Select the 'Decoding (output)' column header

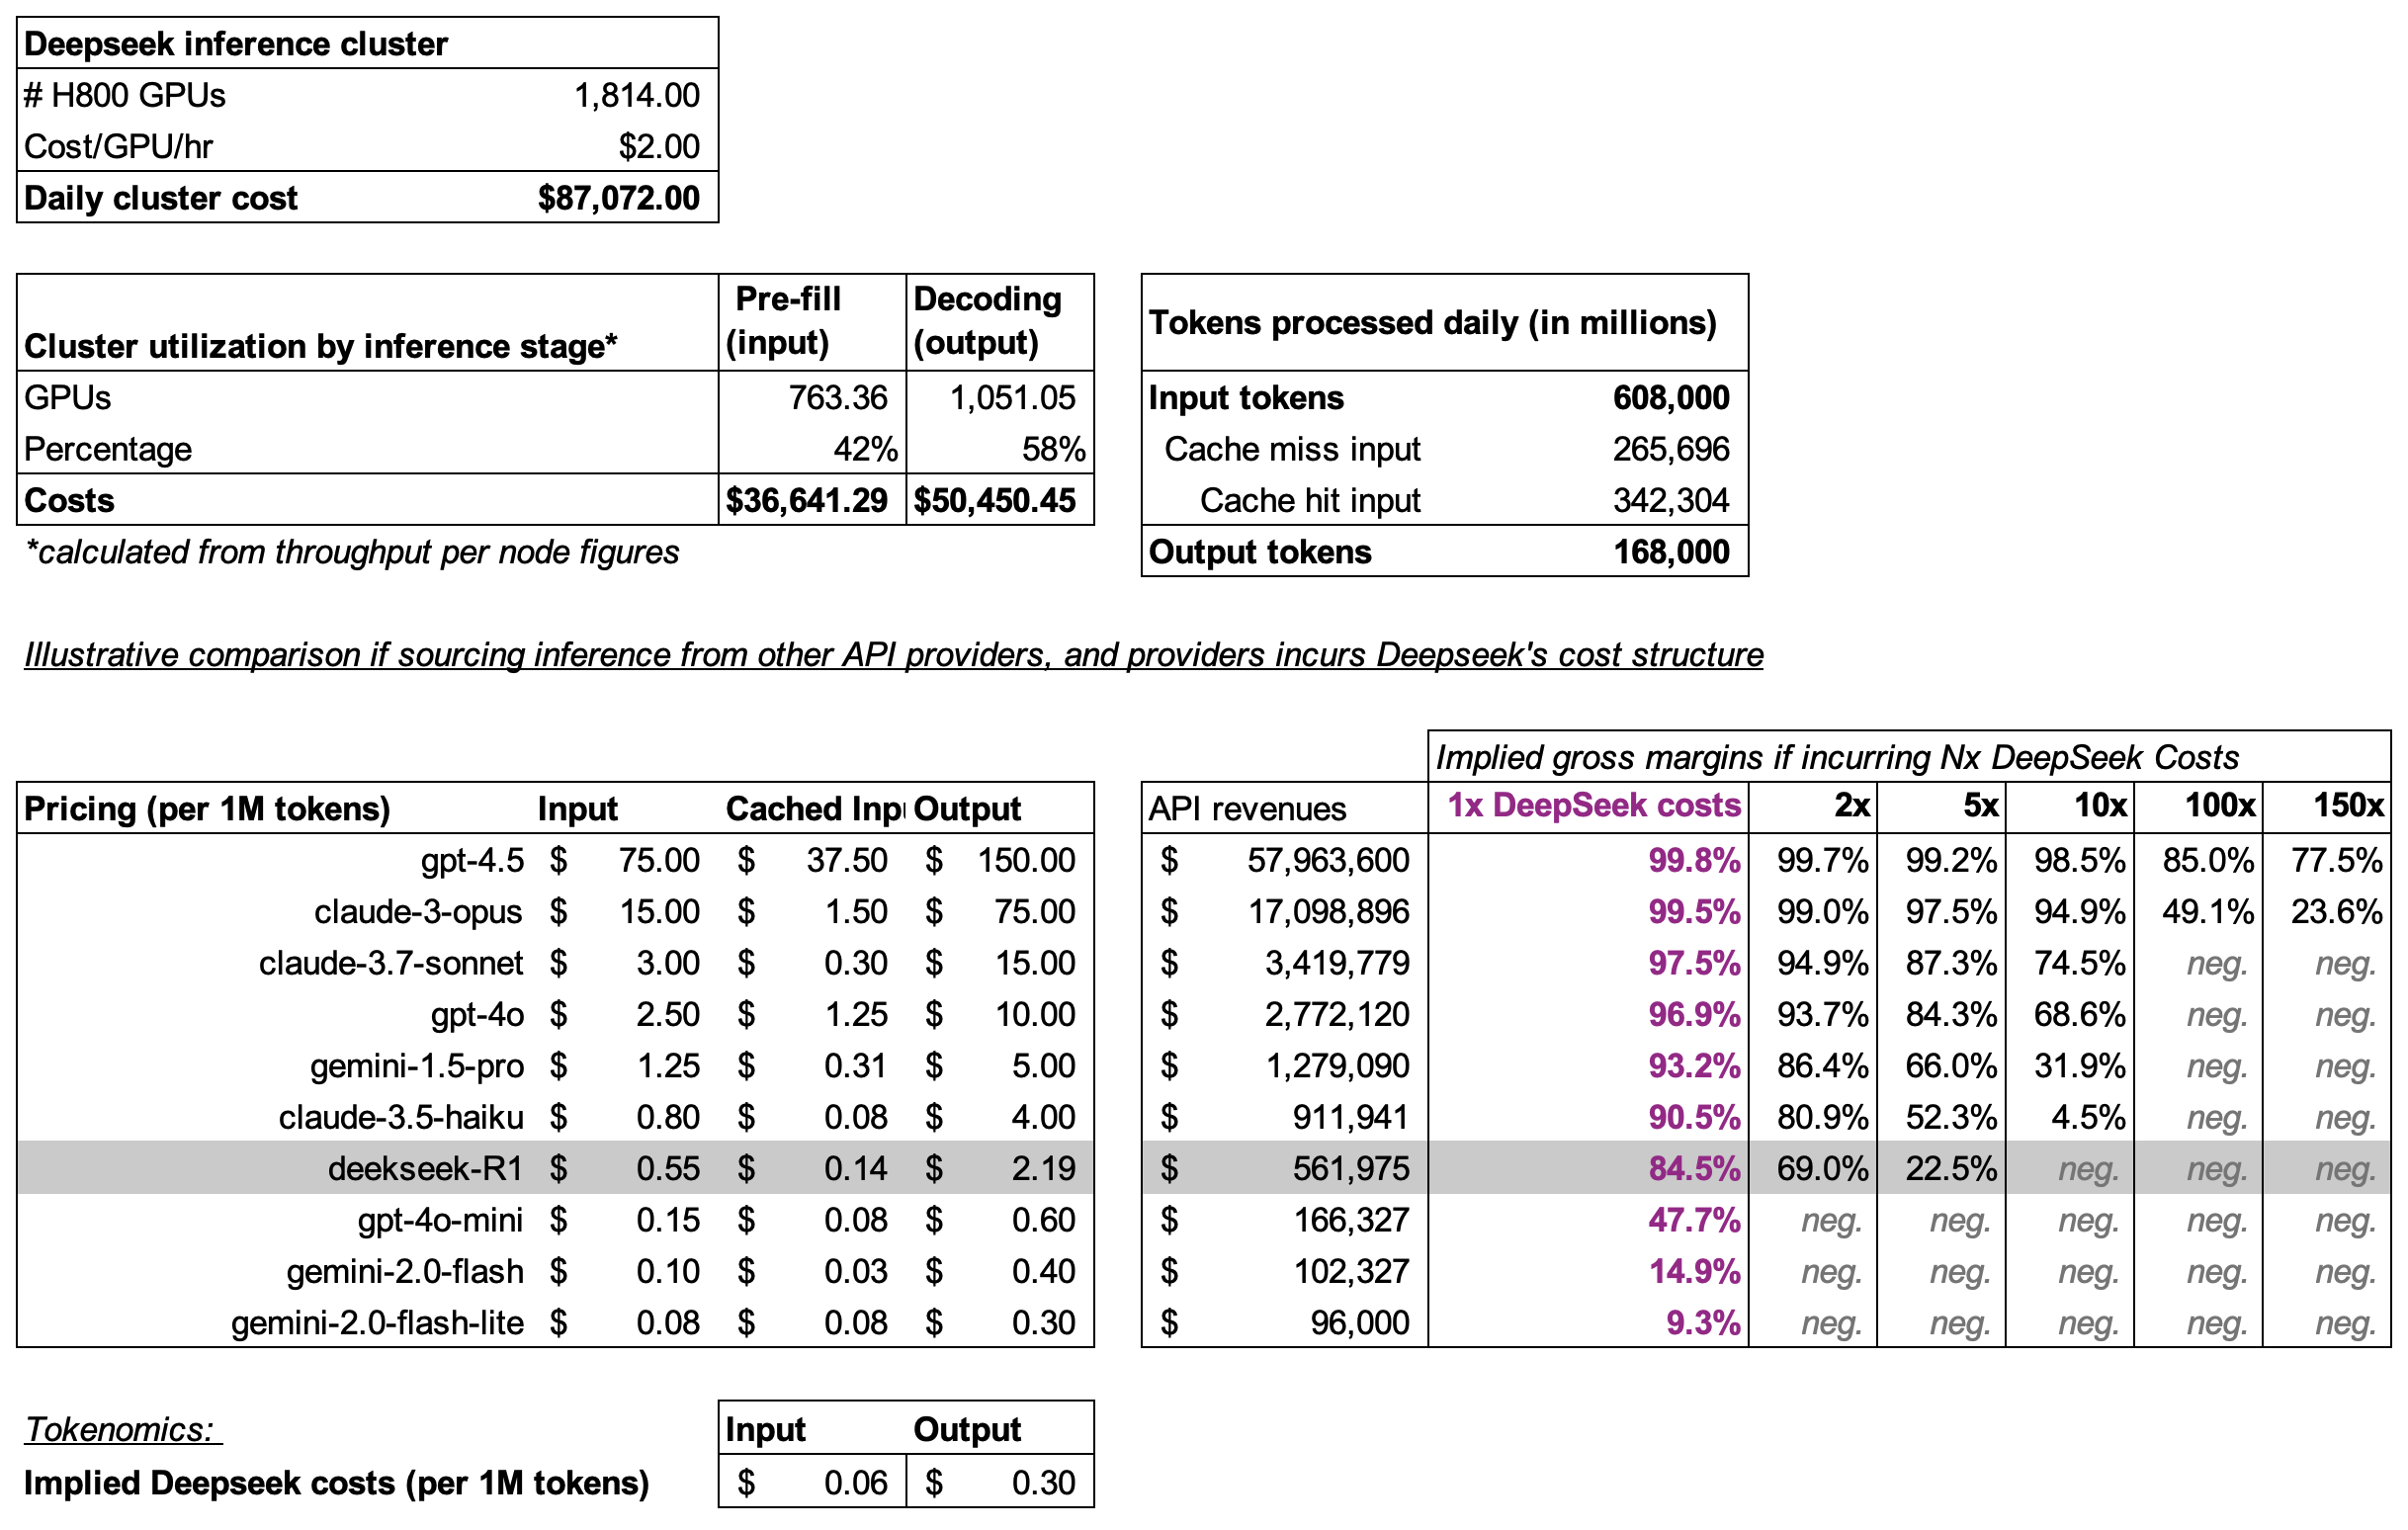click(x=987, y=320)
